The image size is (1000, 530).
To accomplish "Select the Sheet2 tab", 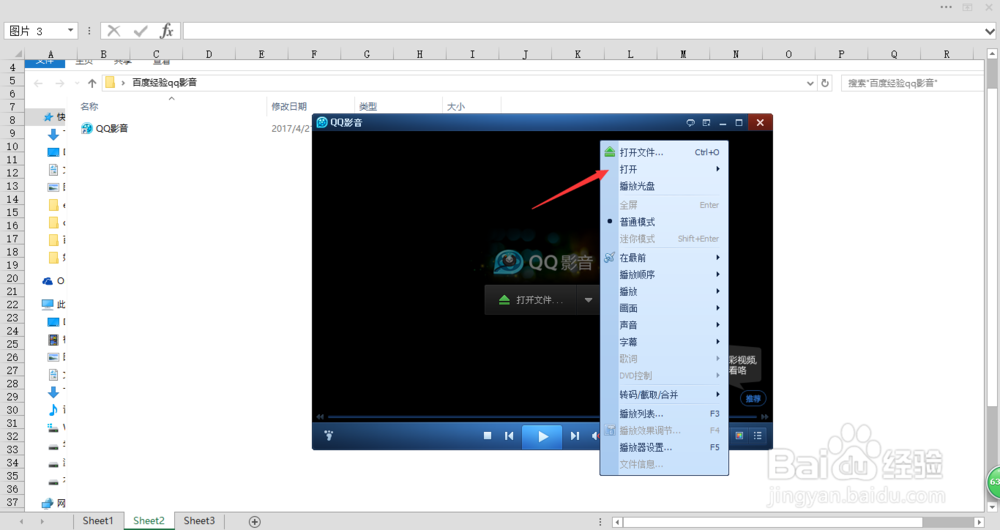I will (149, 521).
